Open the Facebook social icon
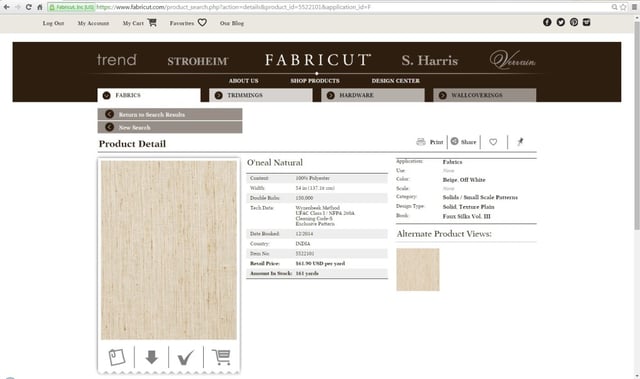The image size is (640, 379). pyautogui.click(x=547, y=22)
